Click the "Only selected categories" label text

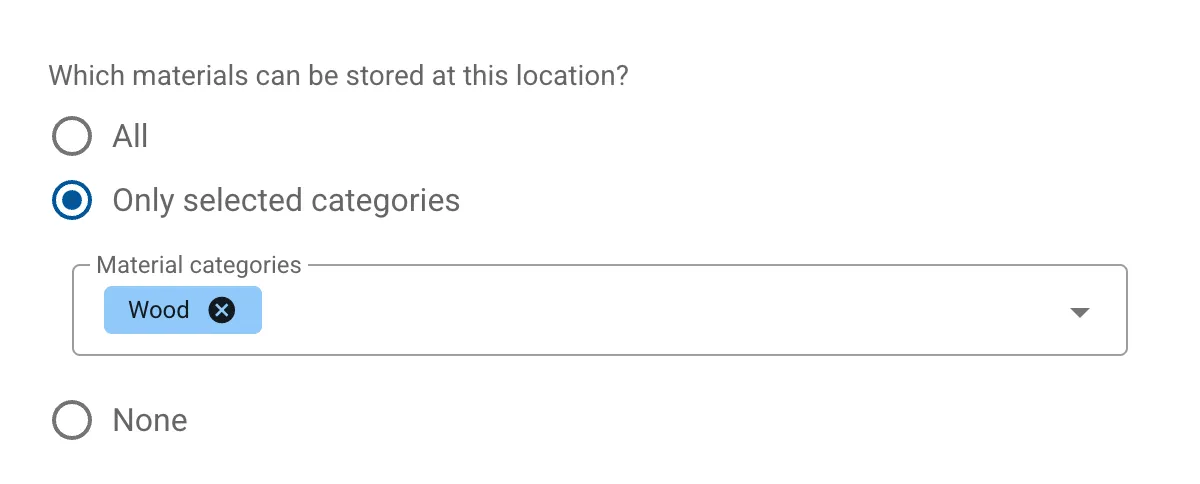[286, 200]
